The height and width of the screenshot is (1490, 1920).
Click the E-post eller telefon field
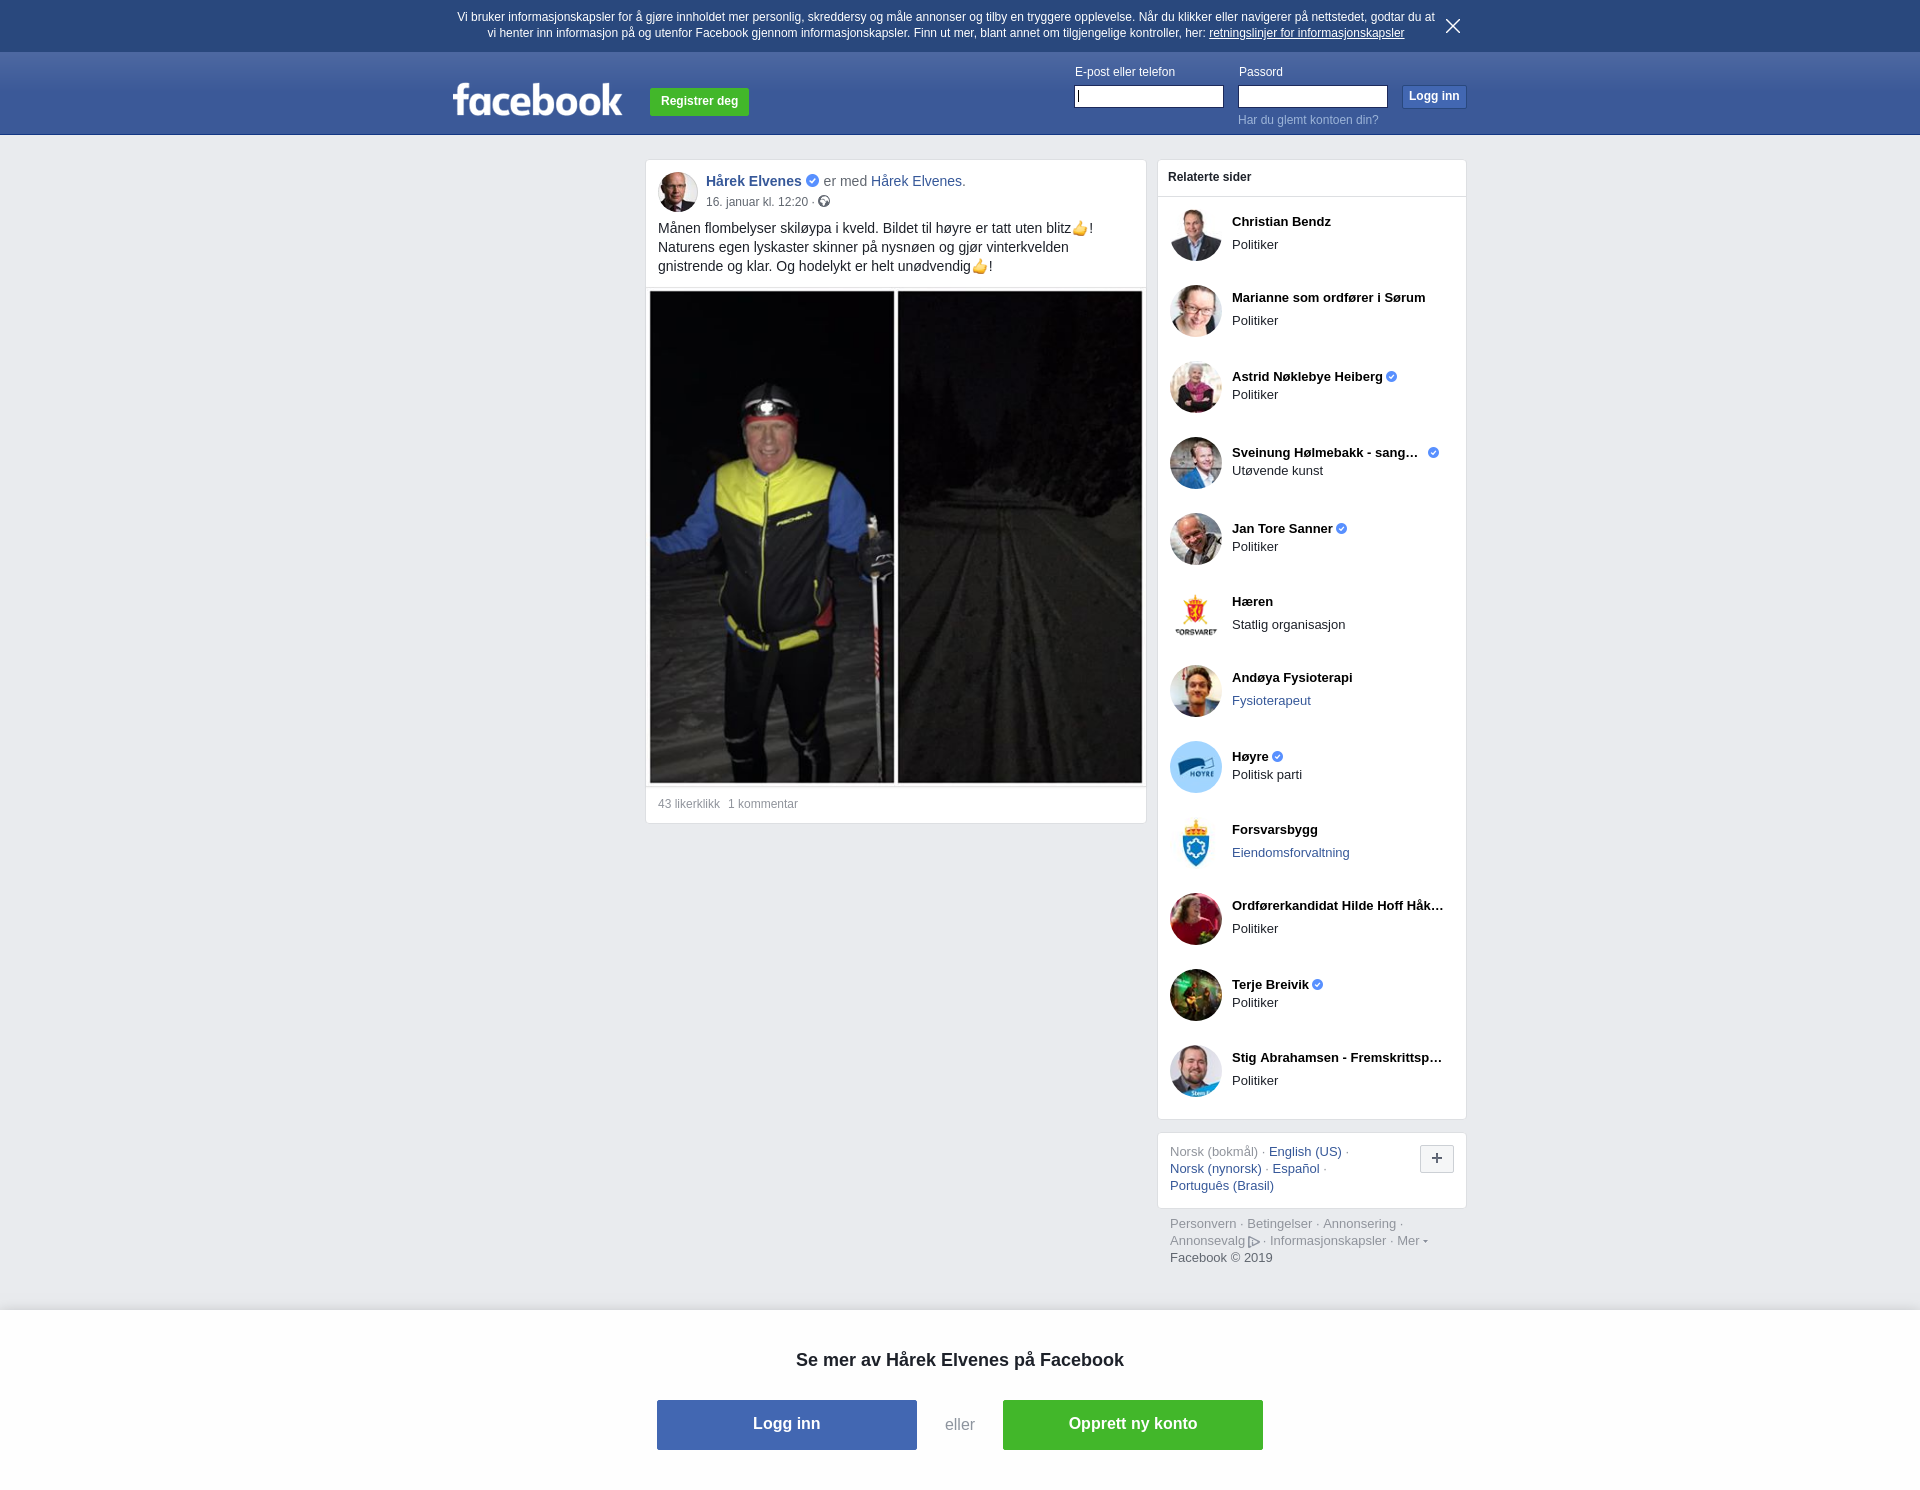[1149, 96]
